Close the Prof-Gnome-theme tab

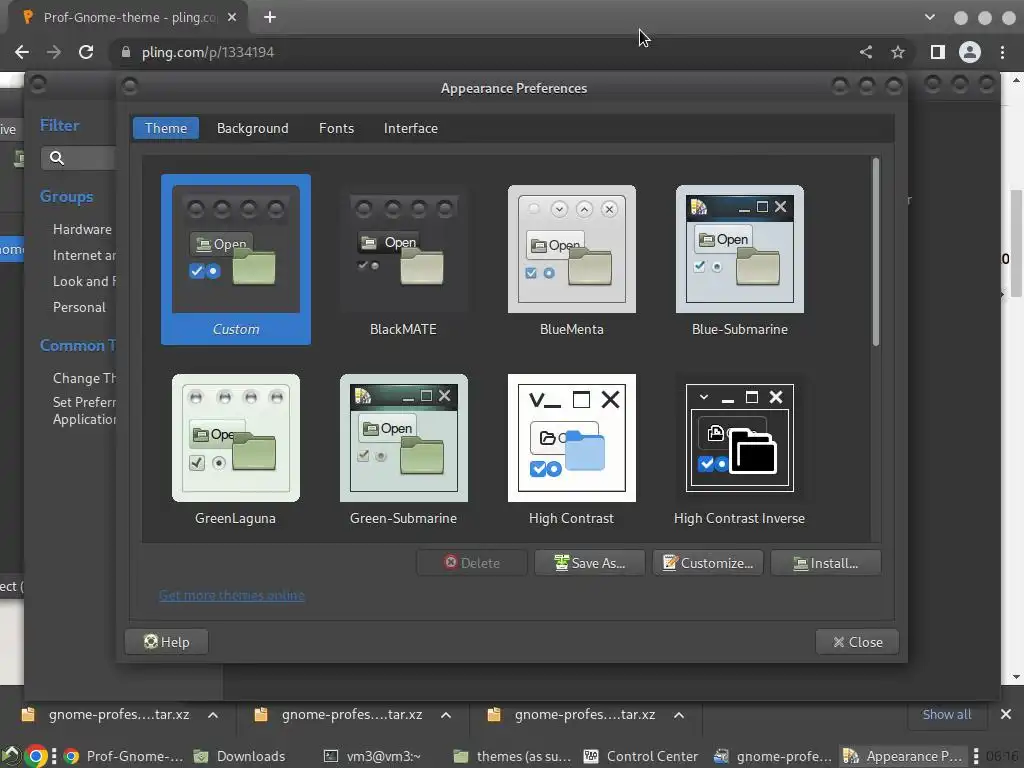pyautogui.click(x=232, y=18)
